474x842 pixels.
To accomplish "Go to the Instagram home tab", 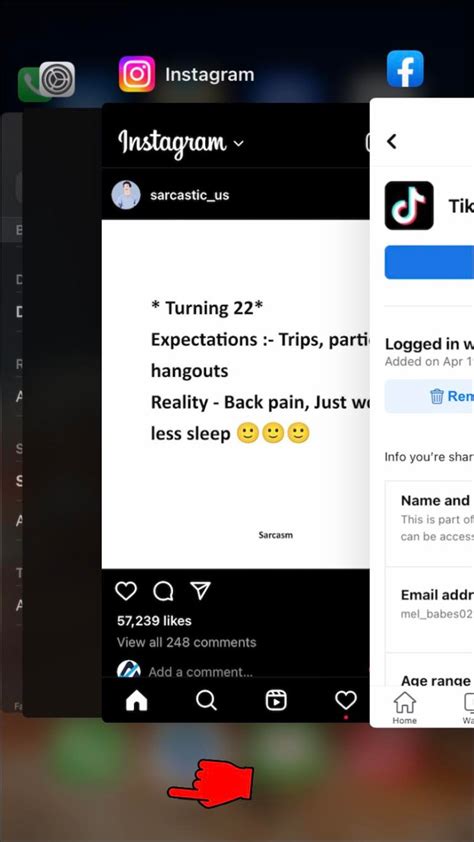I will [136, 700].
